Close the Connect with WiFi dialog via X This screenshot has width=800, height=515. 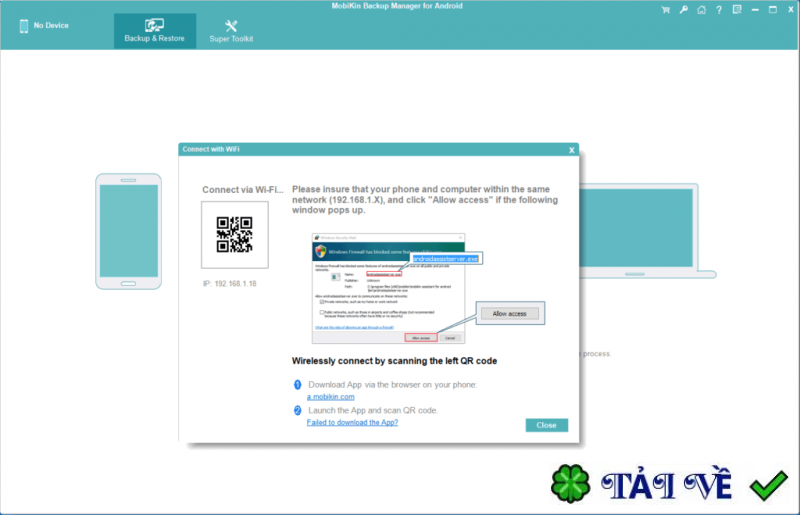(571, 150)
